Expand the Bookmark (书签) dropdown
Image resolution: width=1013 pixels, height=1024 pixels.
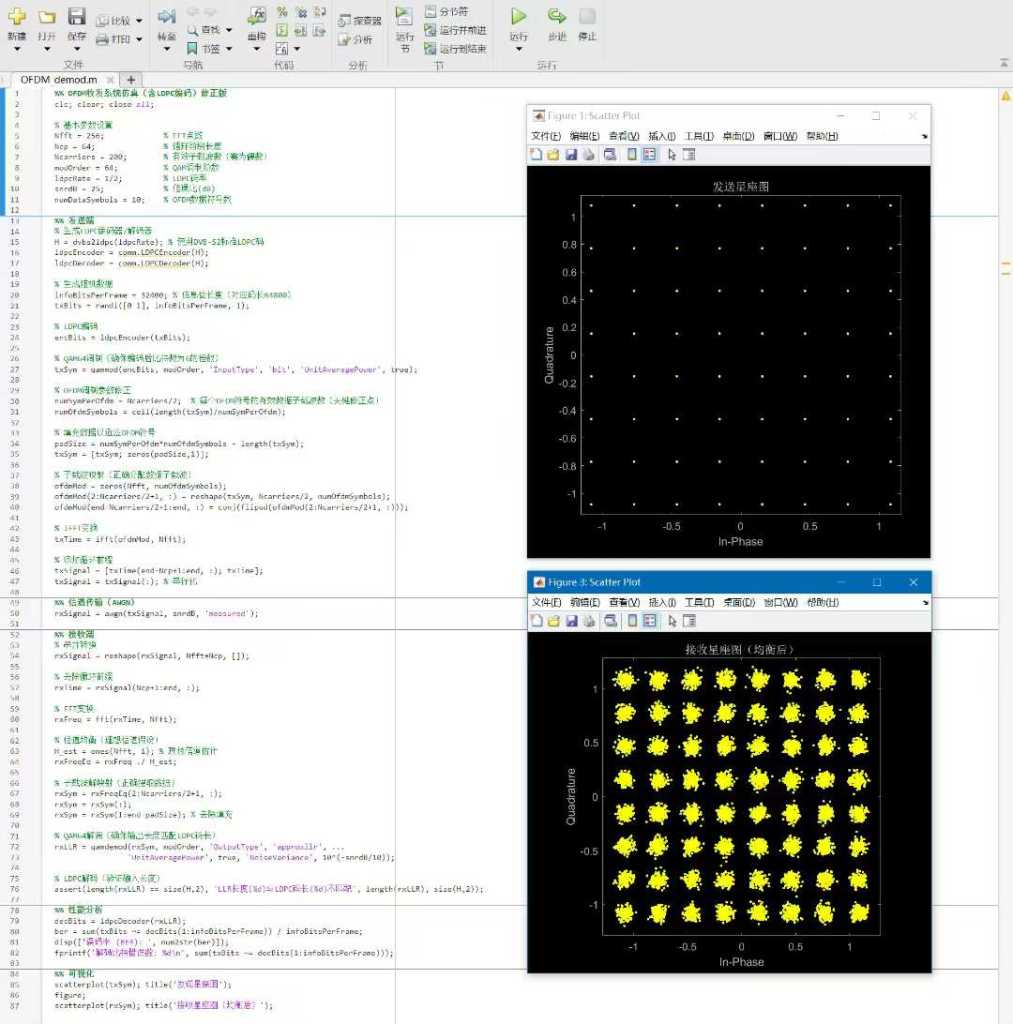click(x=228, y=48)
